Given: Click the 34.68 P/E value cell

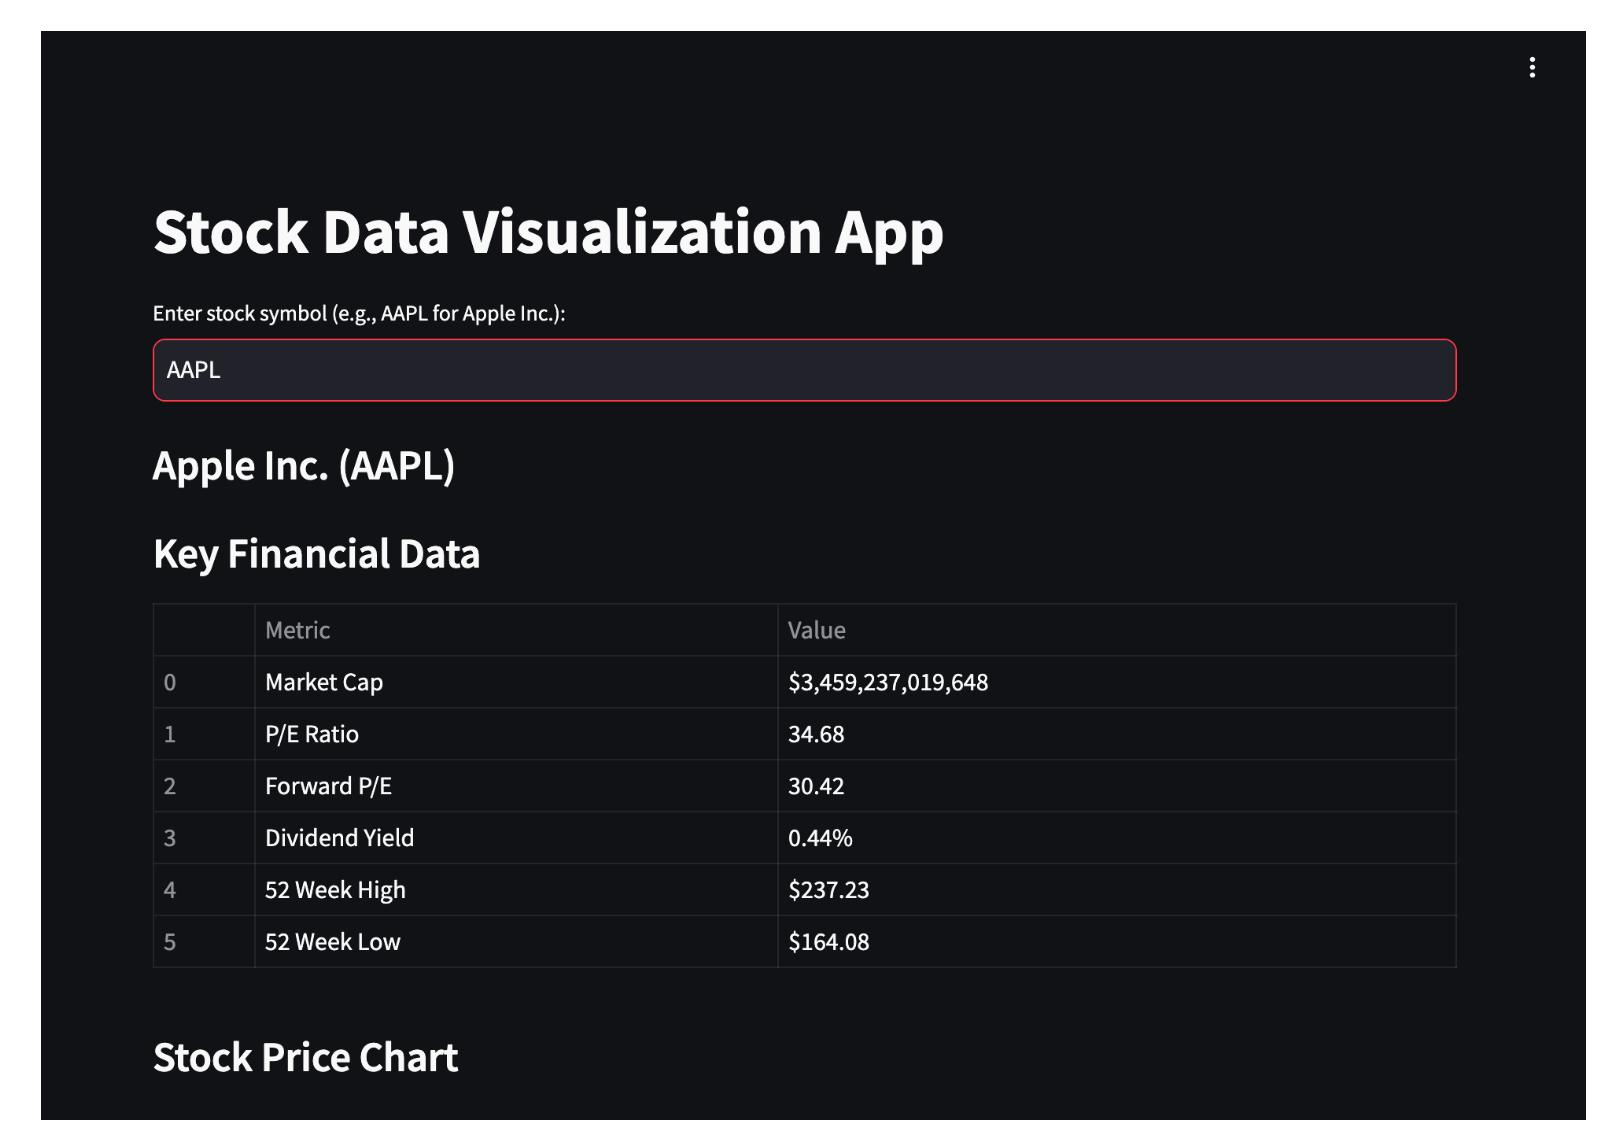Looking at the screenshot, I should point(816,734).
